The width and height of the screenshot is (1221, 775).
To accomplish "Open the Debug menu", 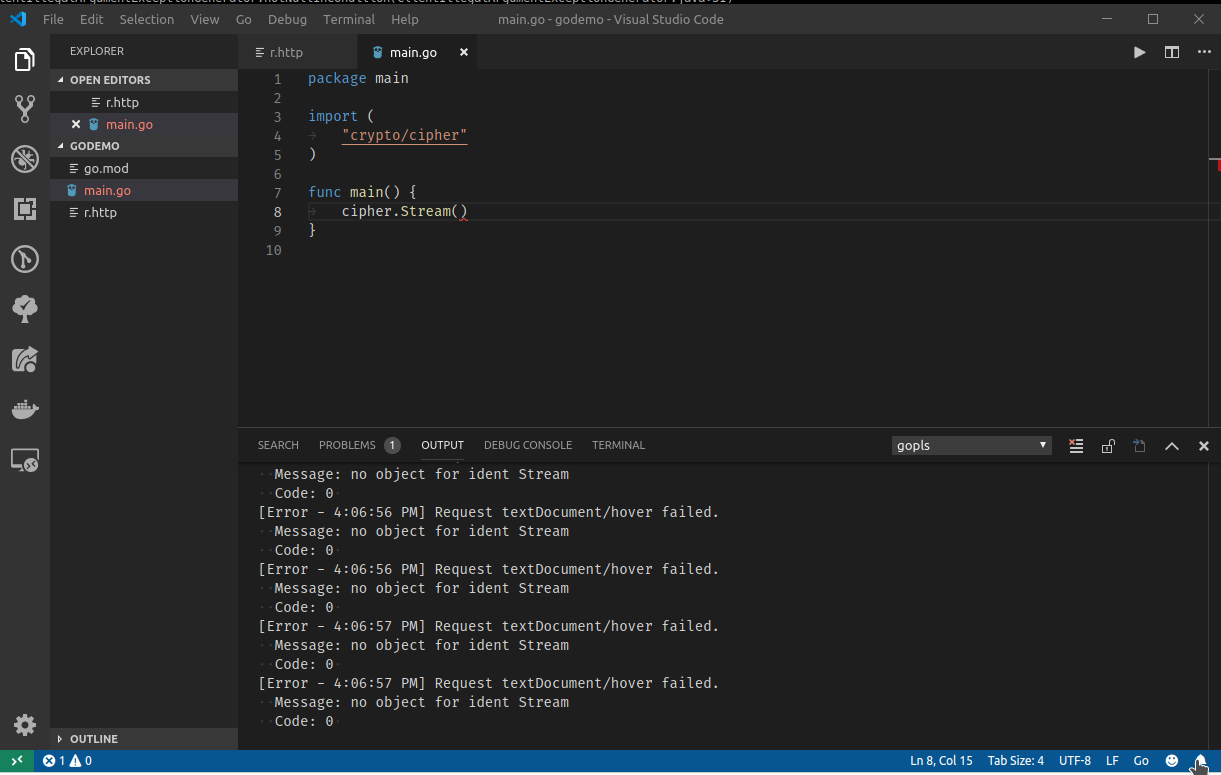I will pos(287,19).
